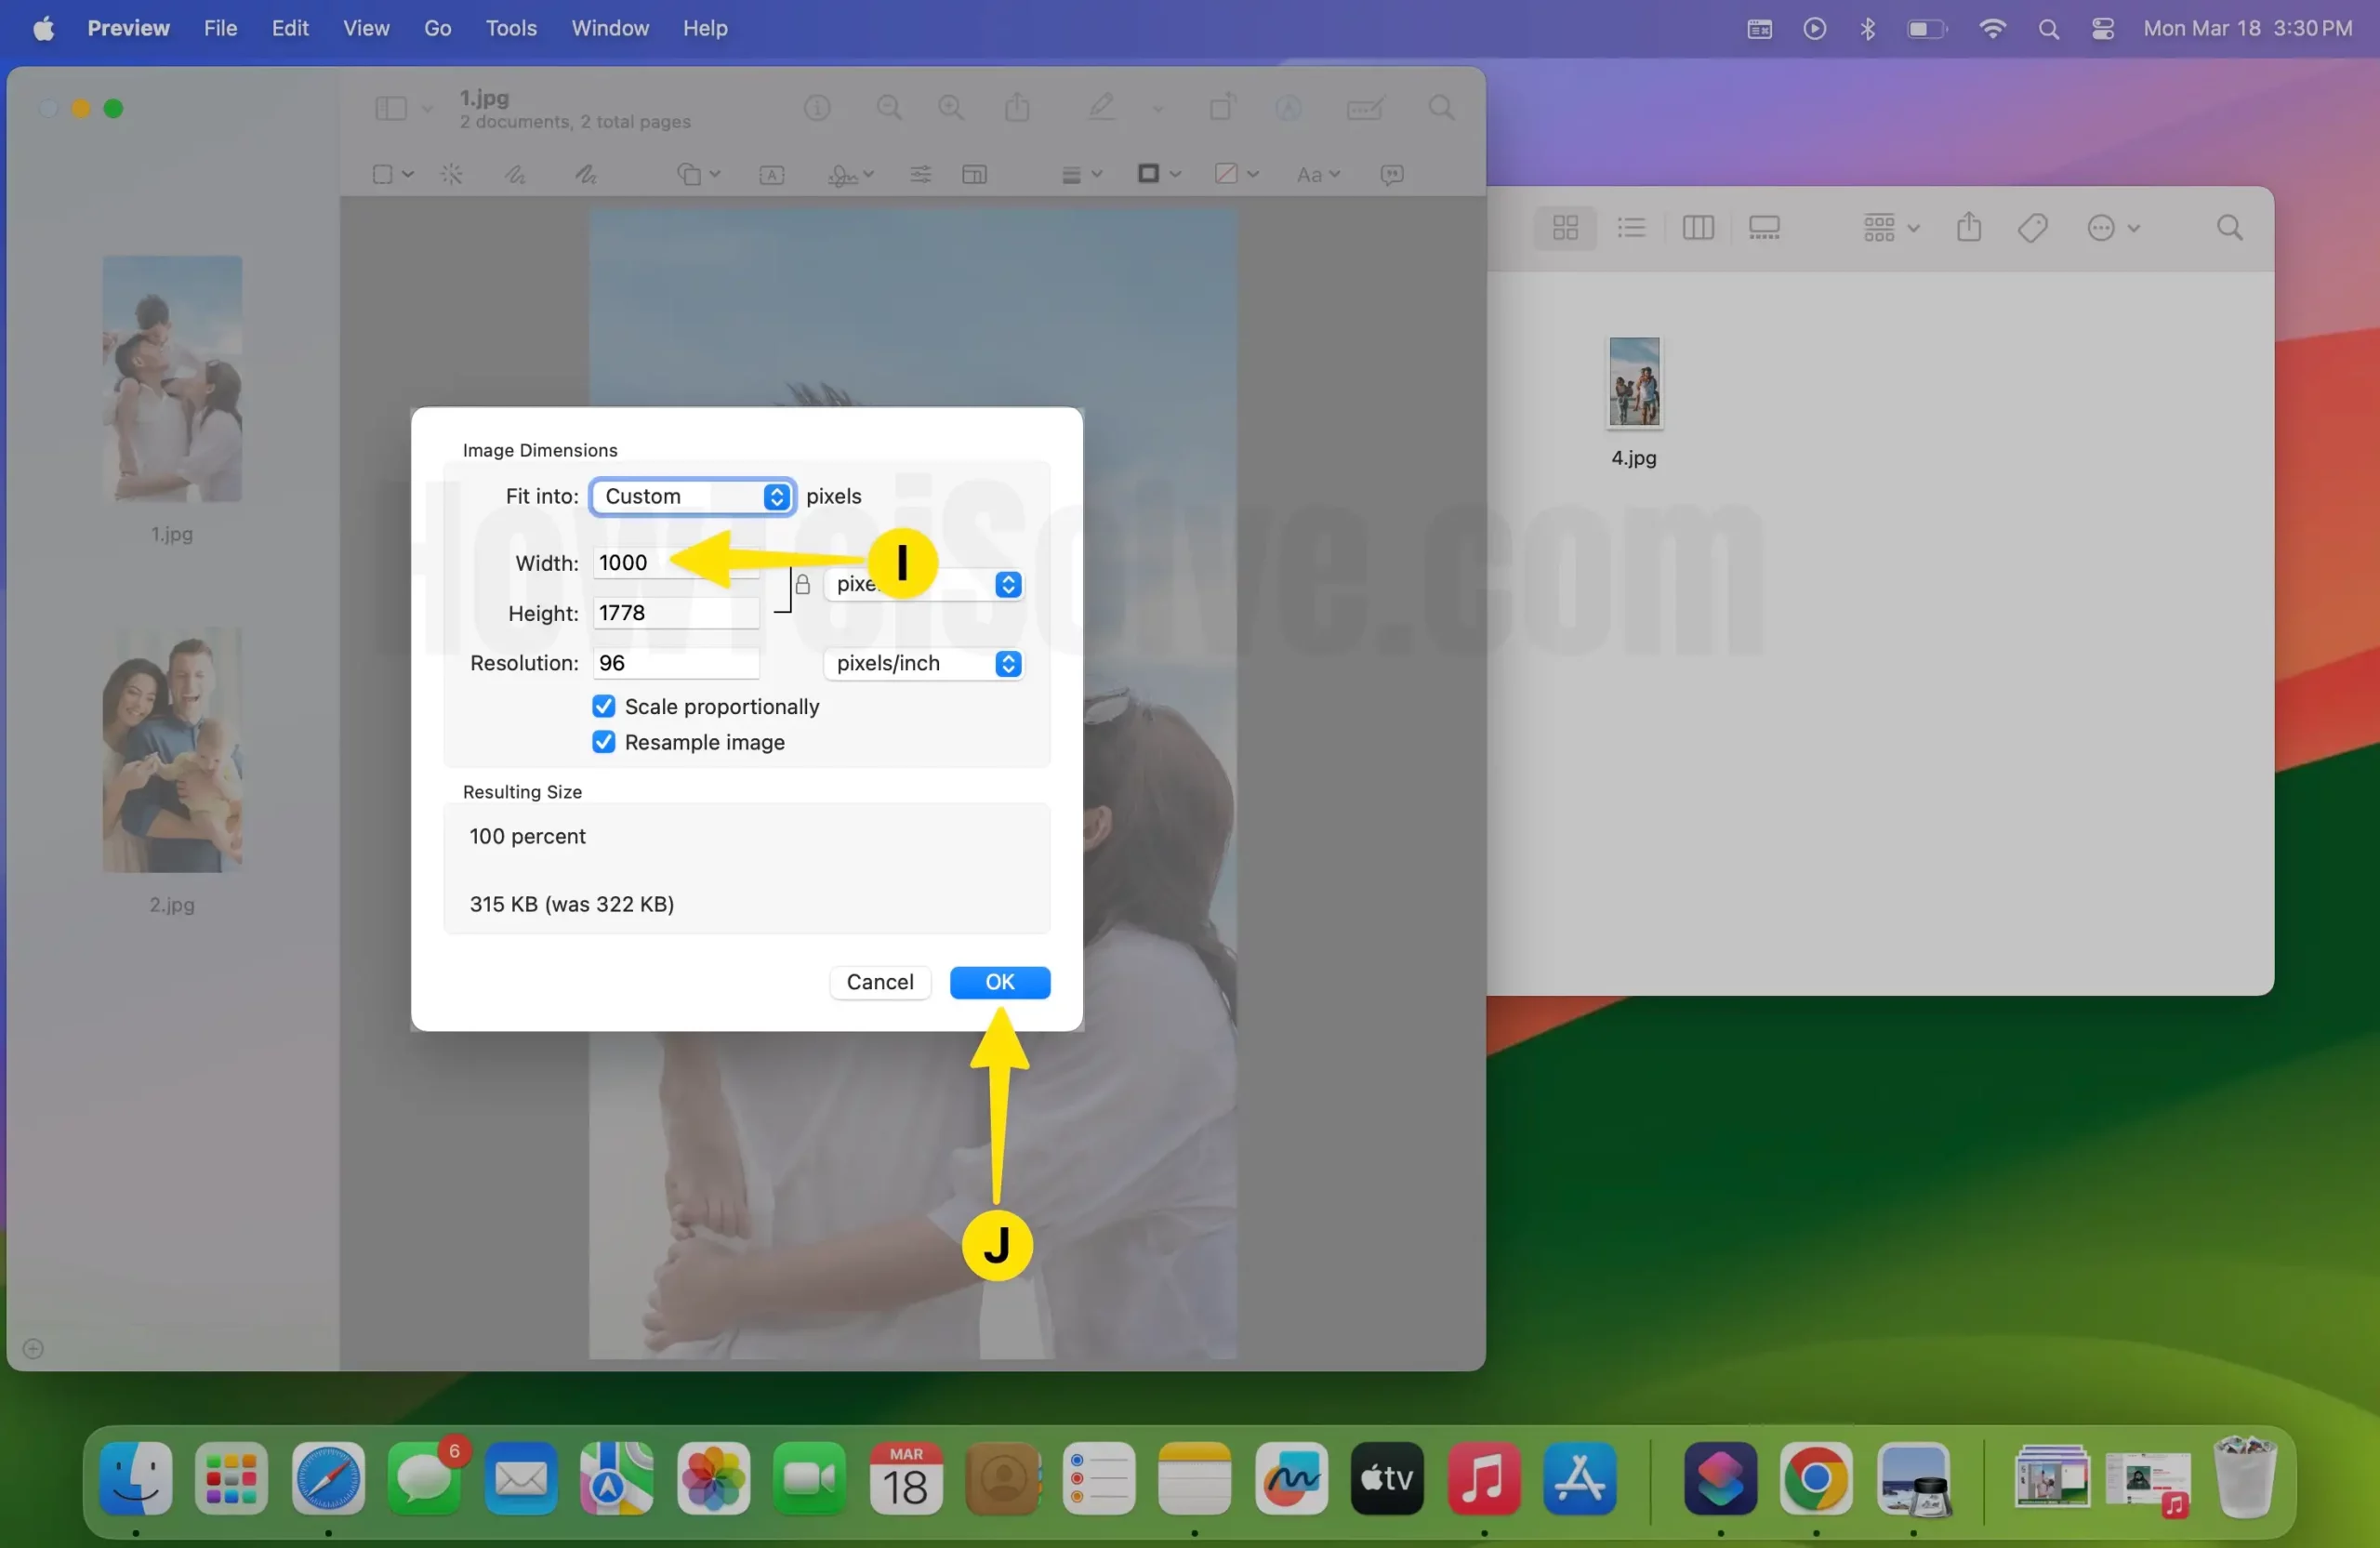Click the Zoom In magnifier icon
The image size is (2380, 1548).
point(951,107)
